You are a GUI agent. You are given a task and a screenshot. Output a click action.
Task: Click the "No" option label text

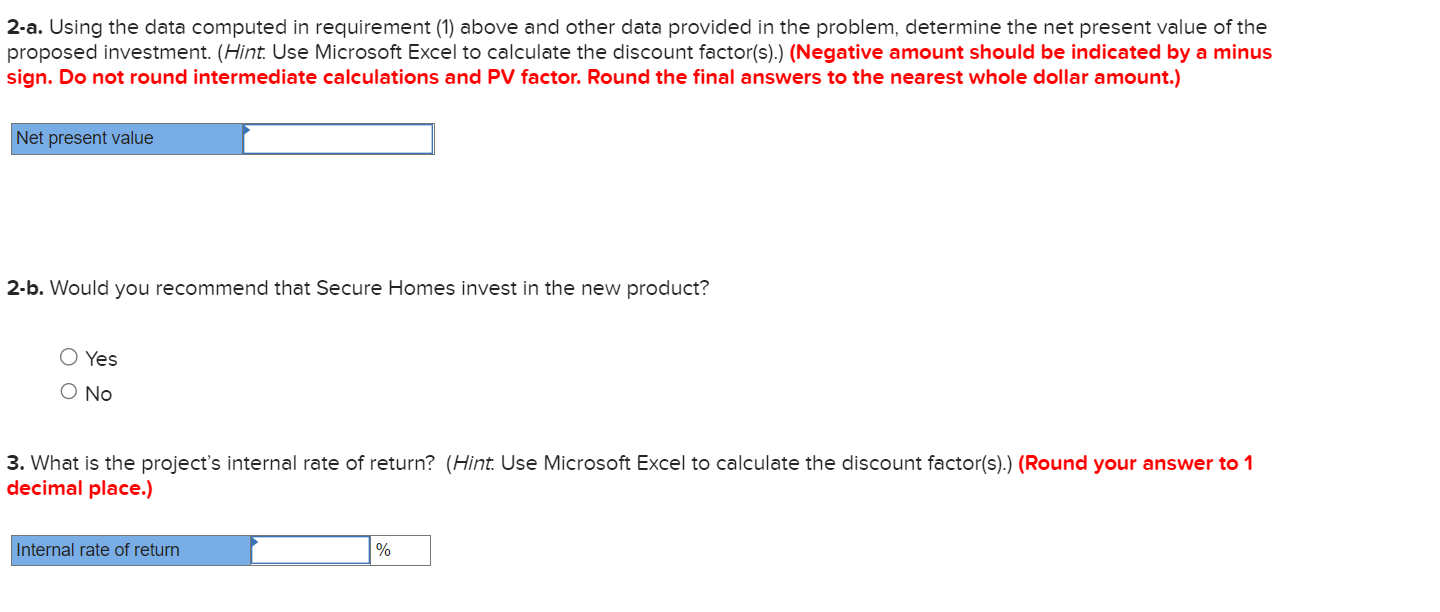[99, 394]
